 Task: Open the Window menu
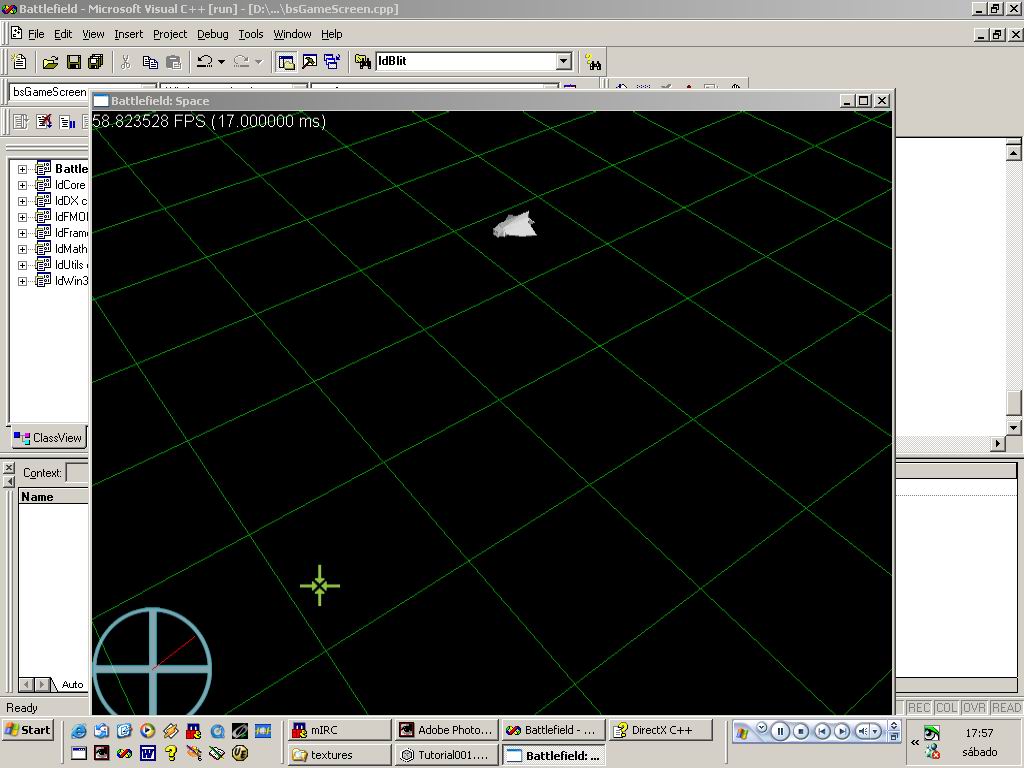292,34
